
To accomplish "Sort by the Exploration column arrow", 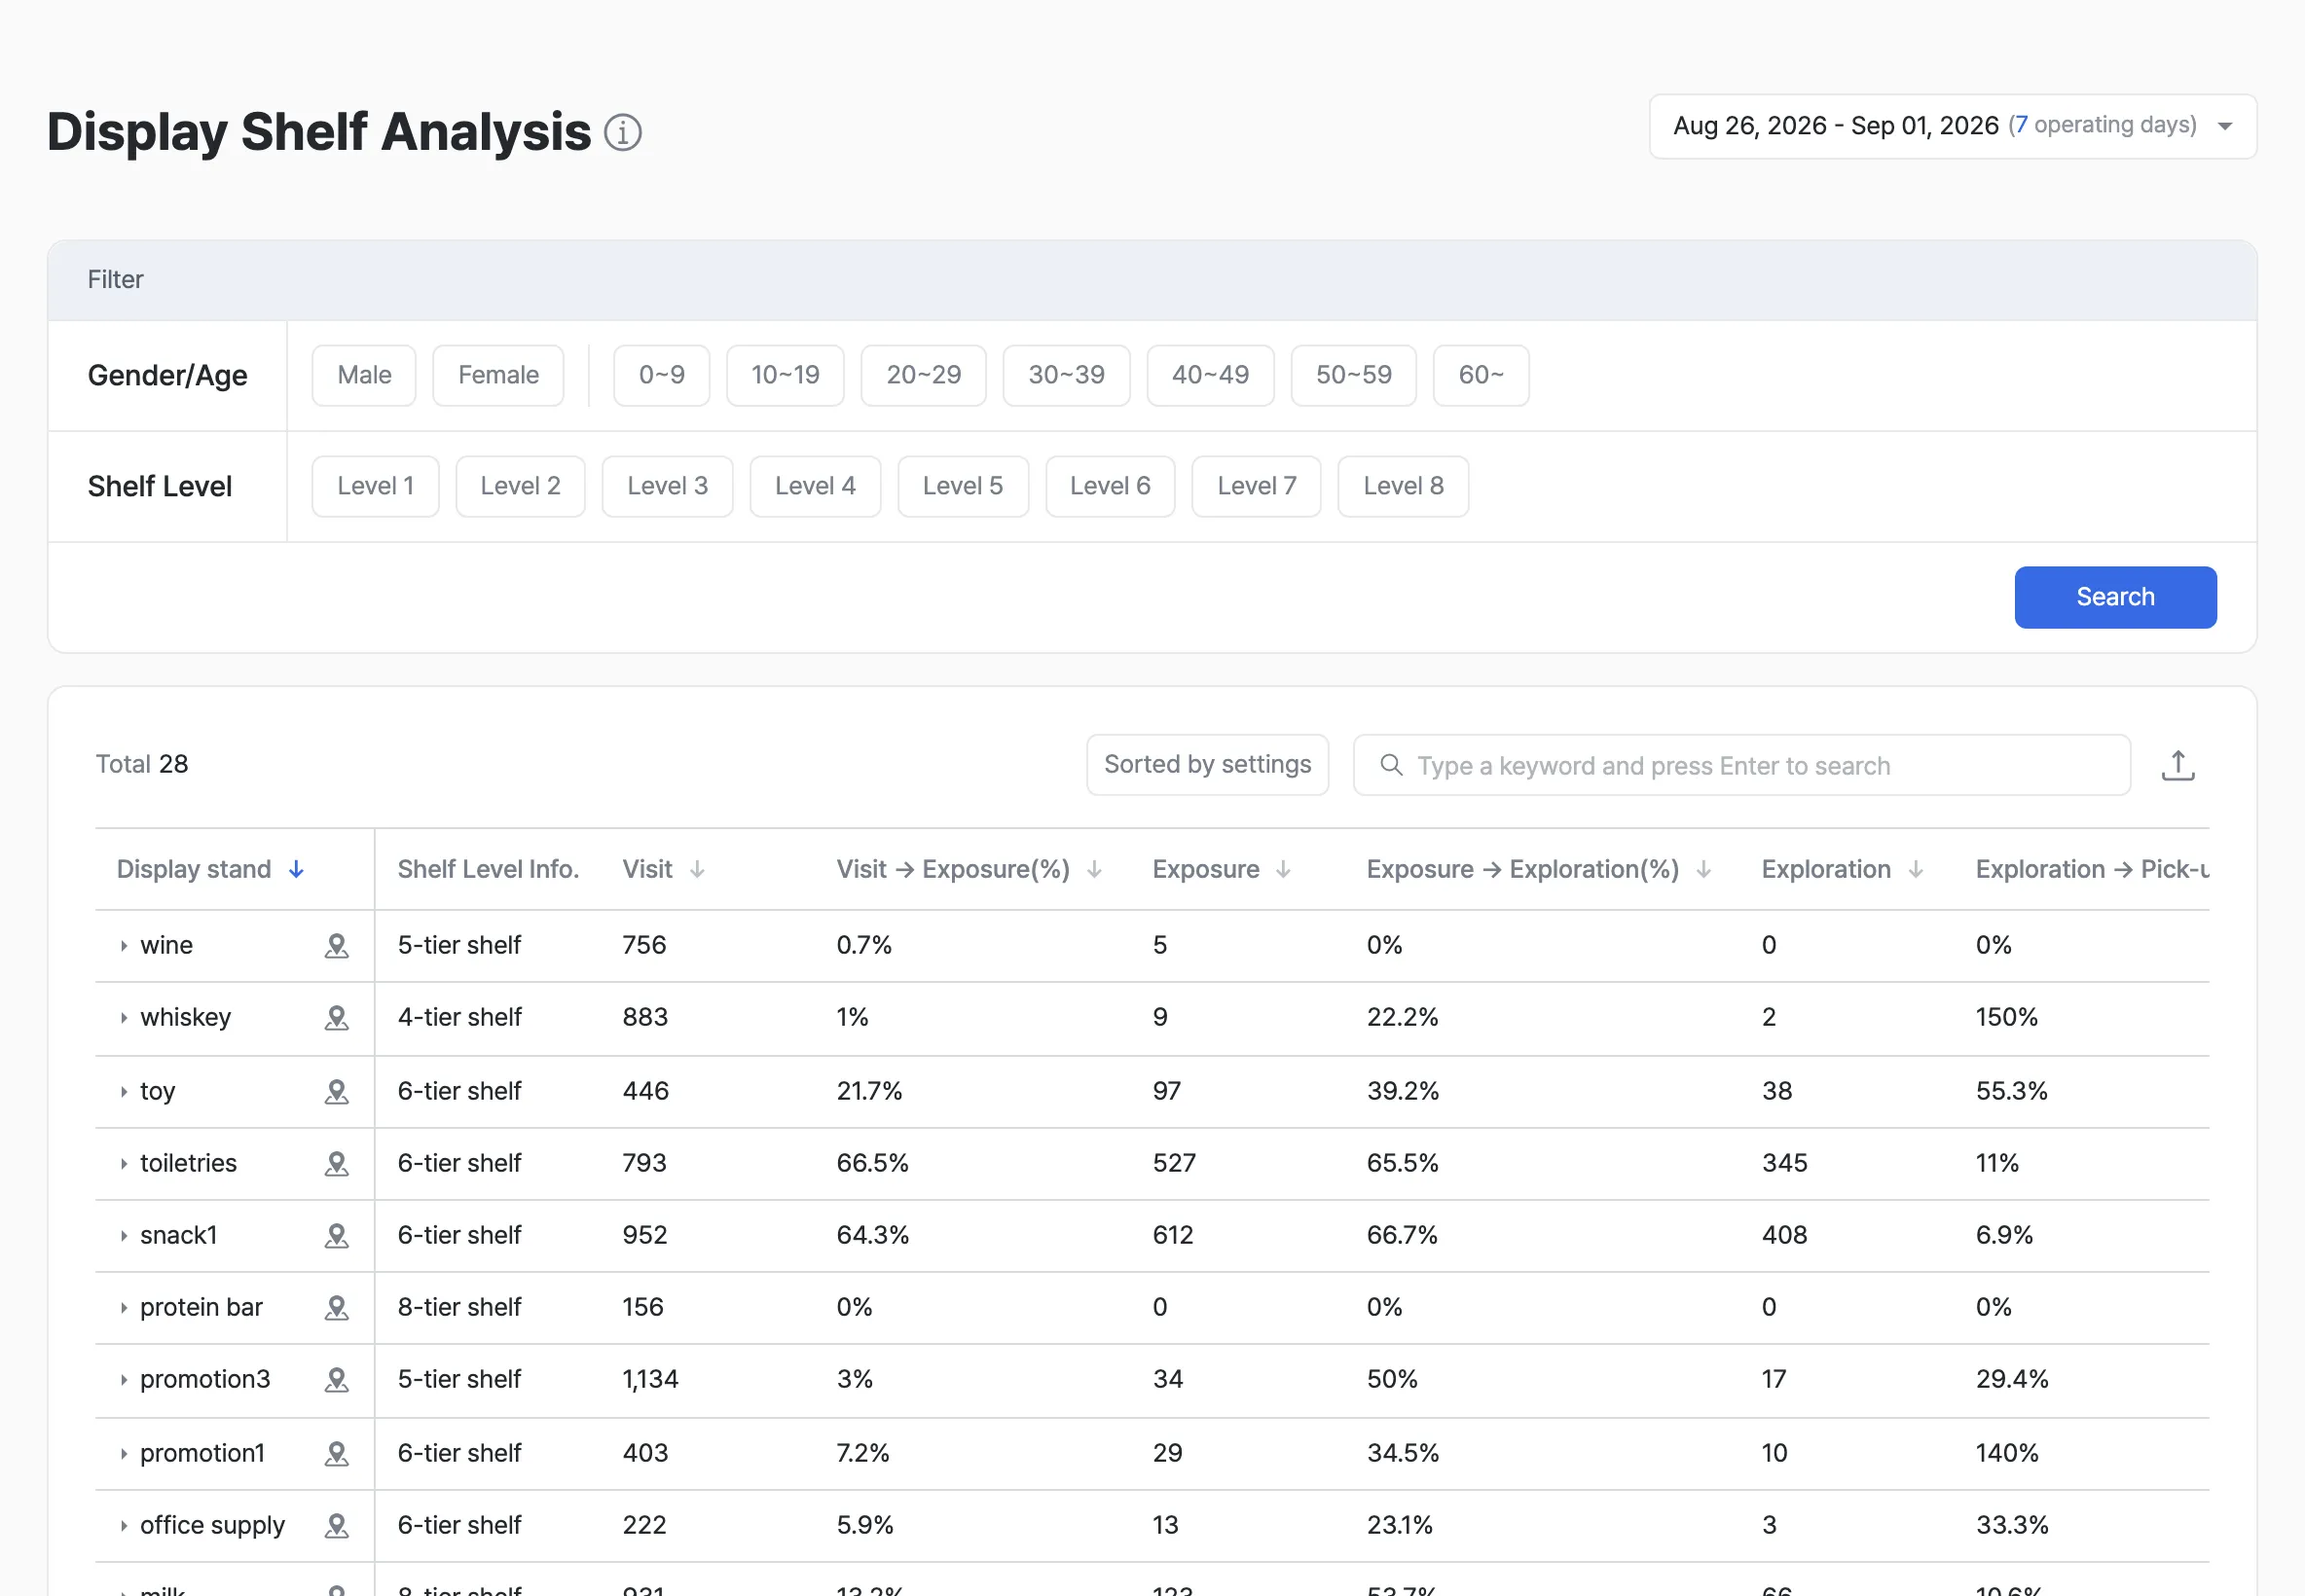I will pos(1915,870).
